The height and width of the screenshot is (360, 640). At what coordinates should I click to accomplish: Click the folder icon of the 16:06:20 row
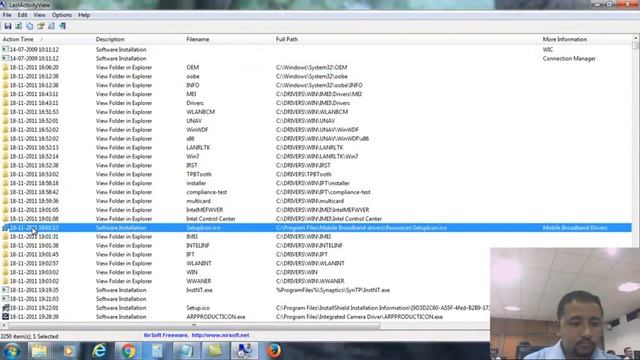pyautogui.click(x=5, y=67)
